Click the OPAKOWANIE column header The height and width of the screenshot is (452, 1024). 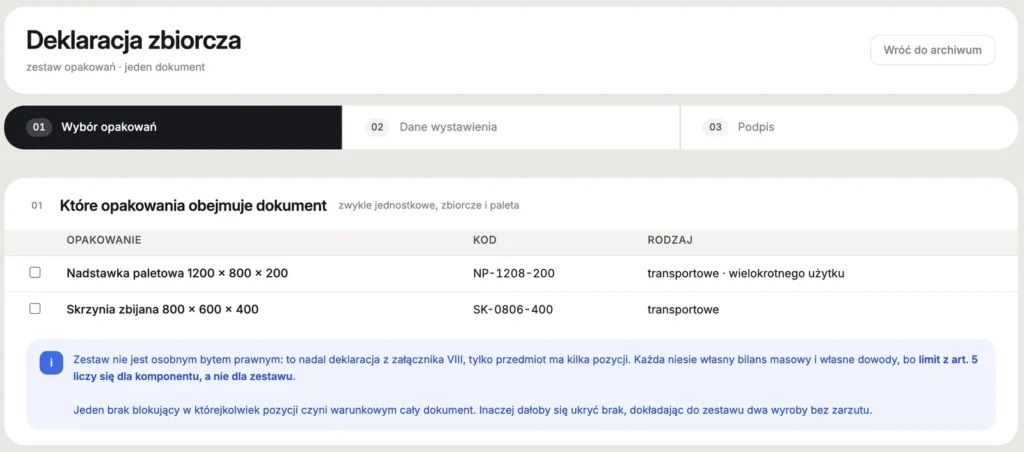point(104,240)
